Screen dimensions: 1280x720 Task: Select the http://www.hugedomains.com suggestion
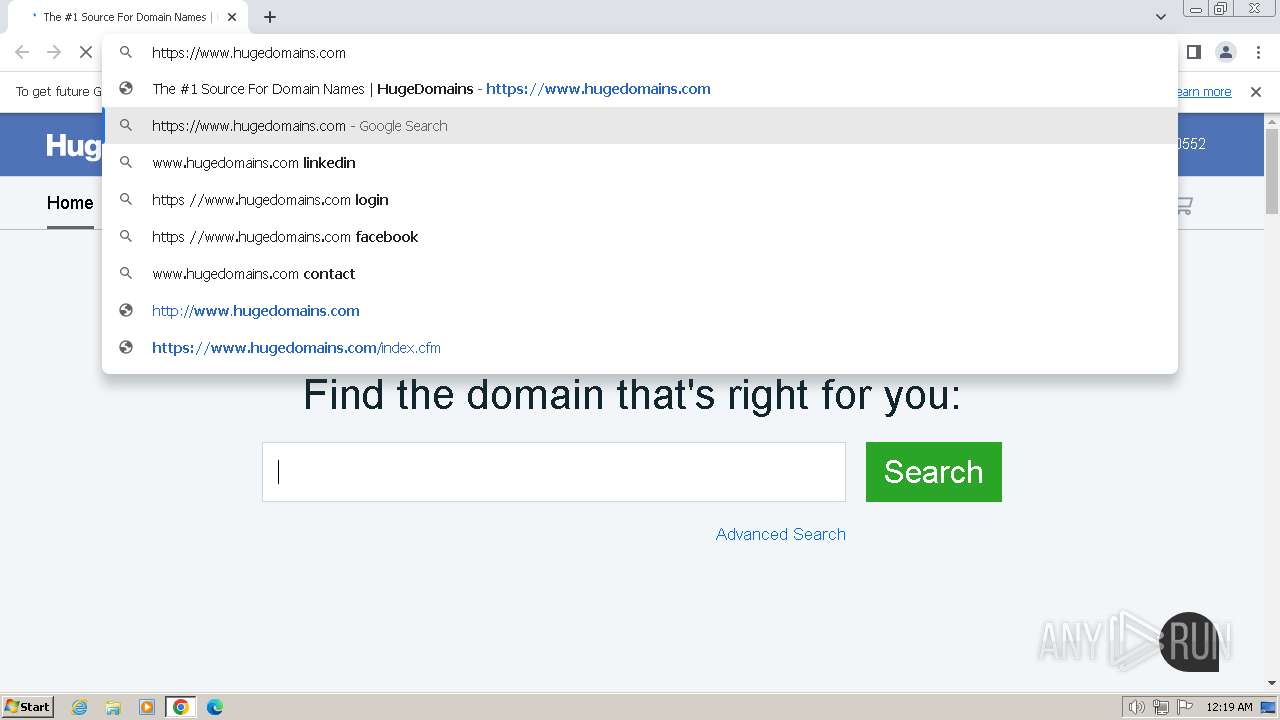click(x=640, y=311)
